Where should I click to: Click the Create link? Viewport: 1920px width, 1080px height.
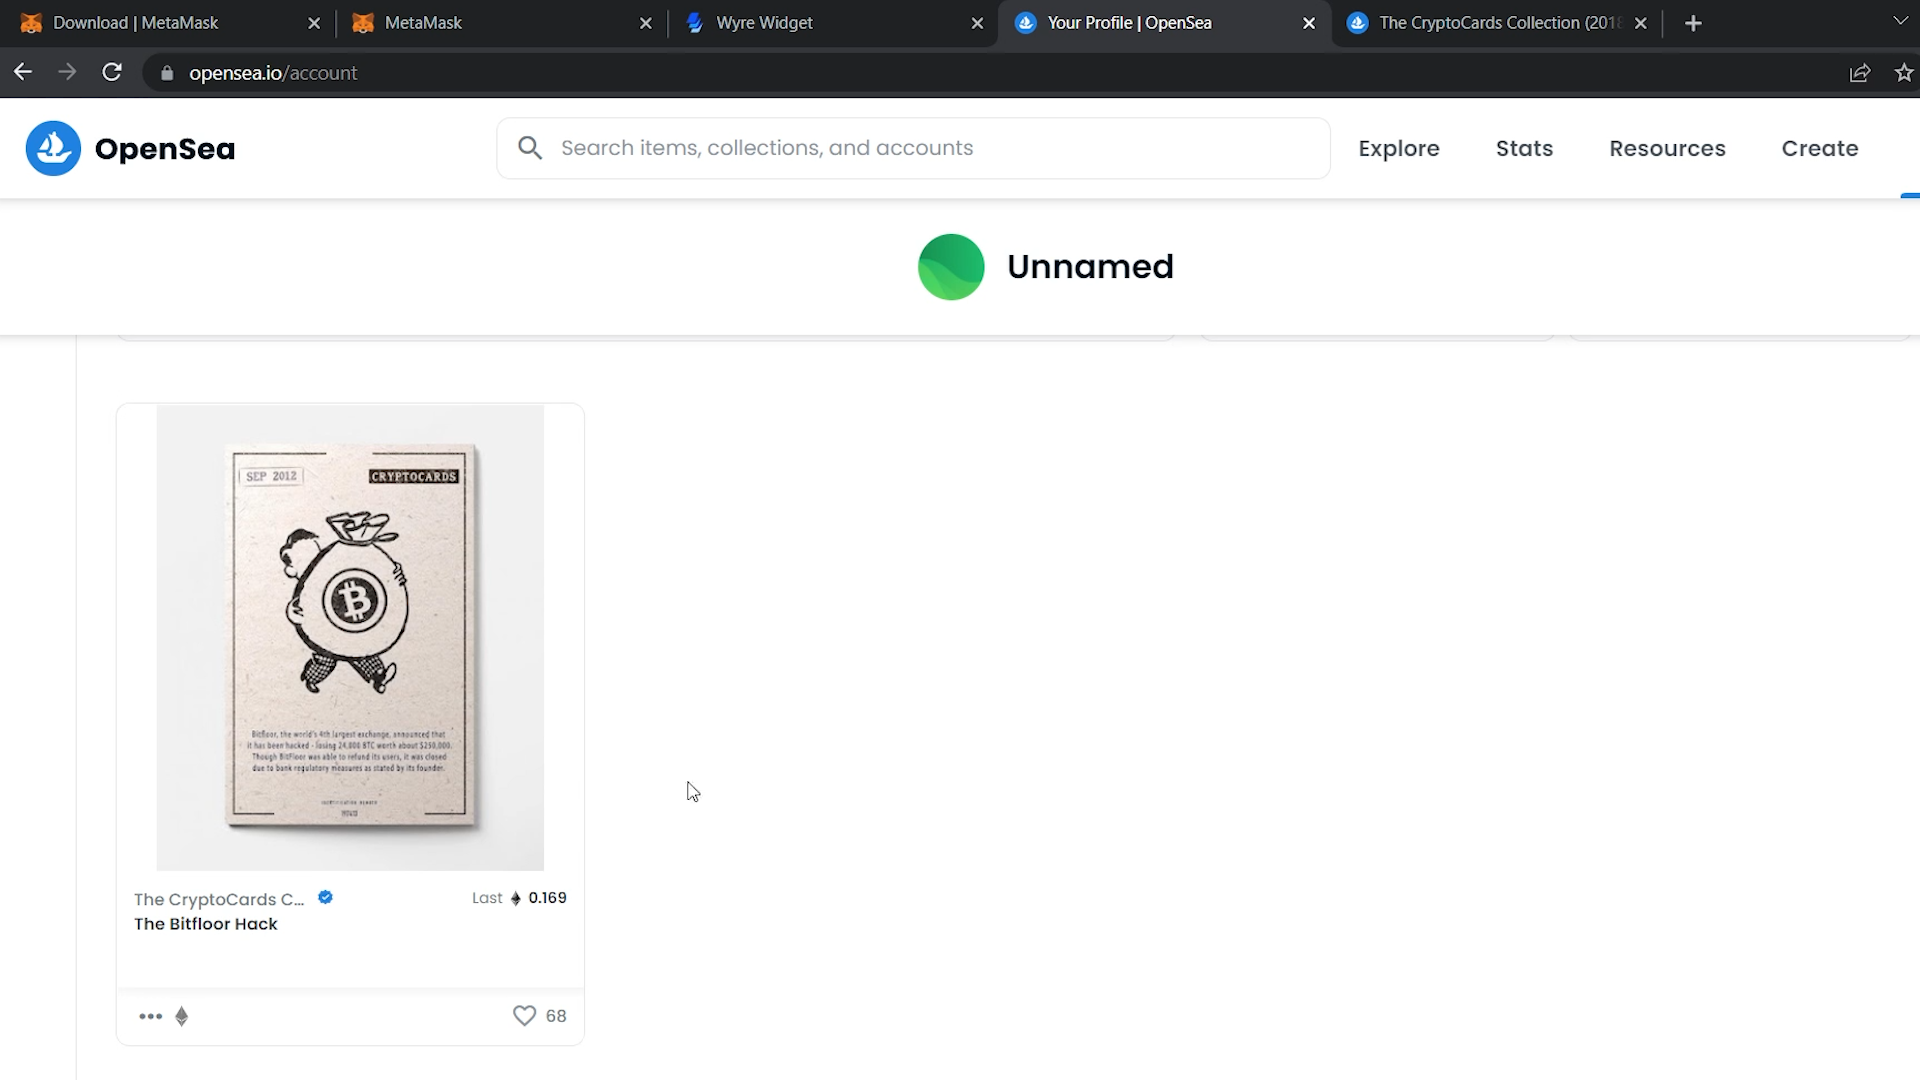1819,148
